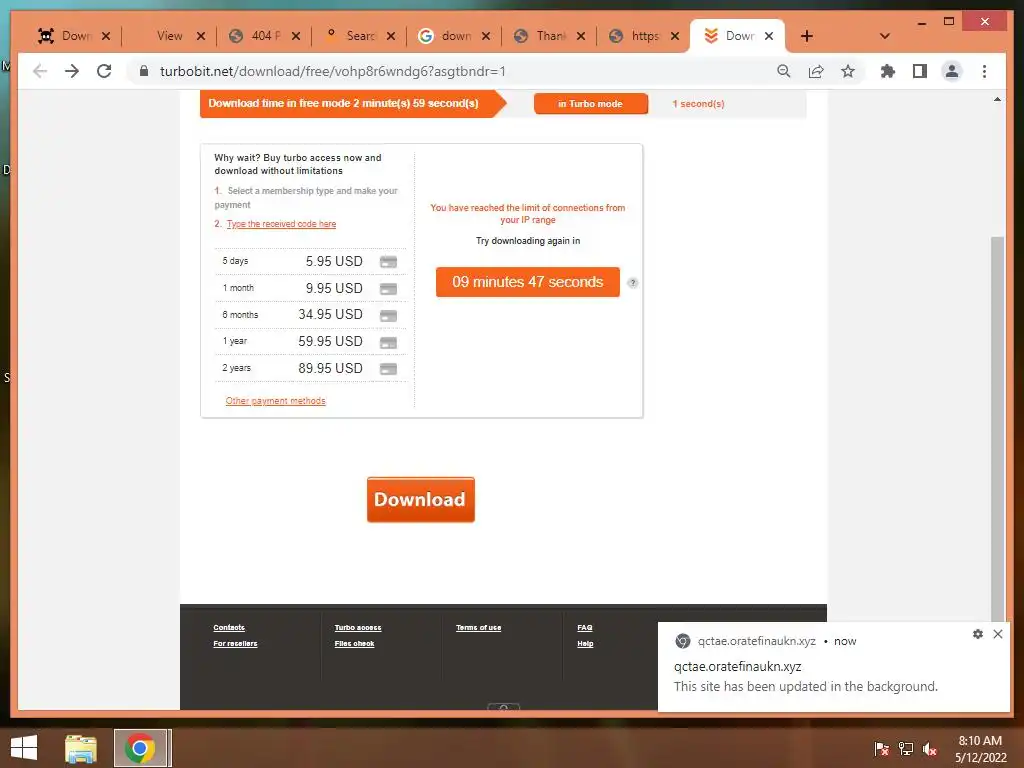Open the Terms of use footer link
The image size is (1024, 768).
pos(479,628)
